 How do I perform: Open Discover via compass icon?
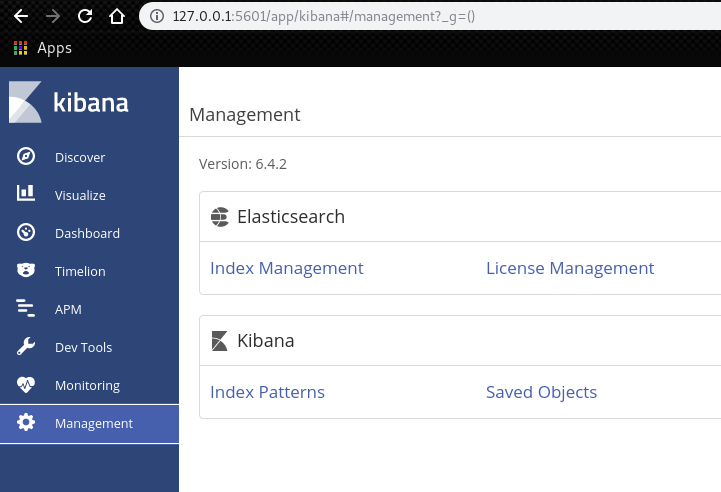tap(26, 157)
